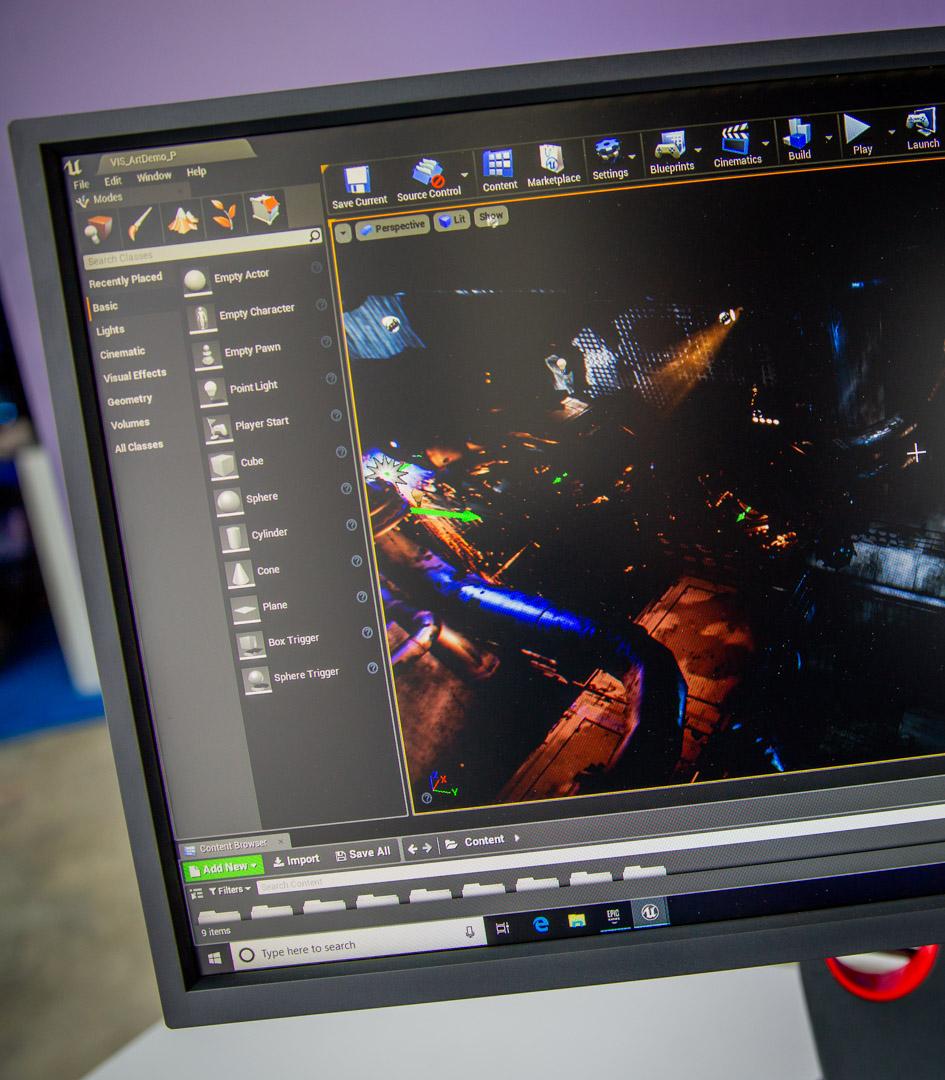Open the Edit menu
Image resolution: width=945 pixels, height=1080 pixels.
coord(112,180)
